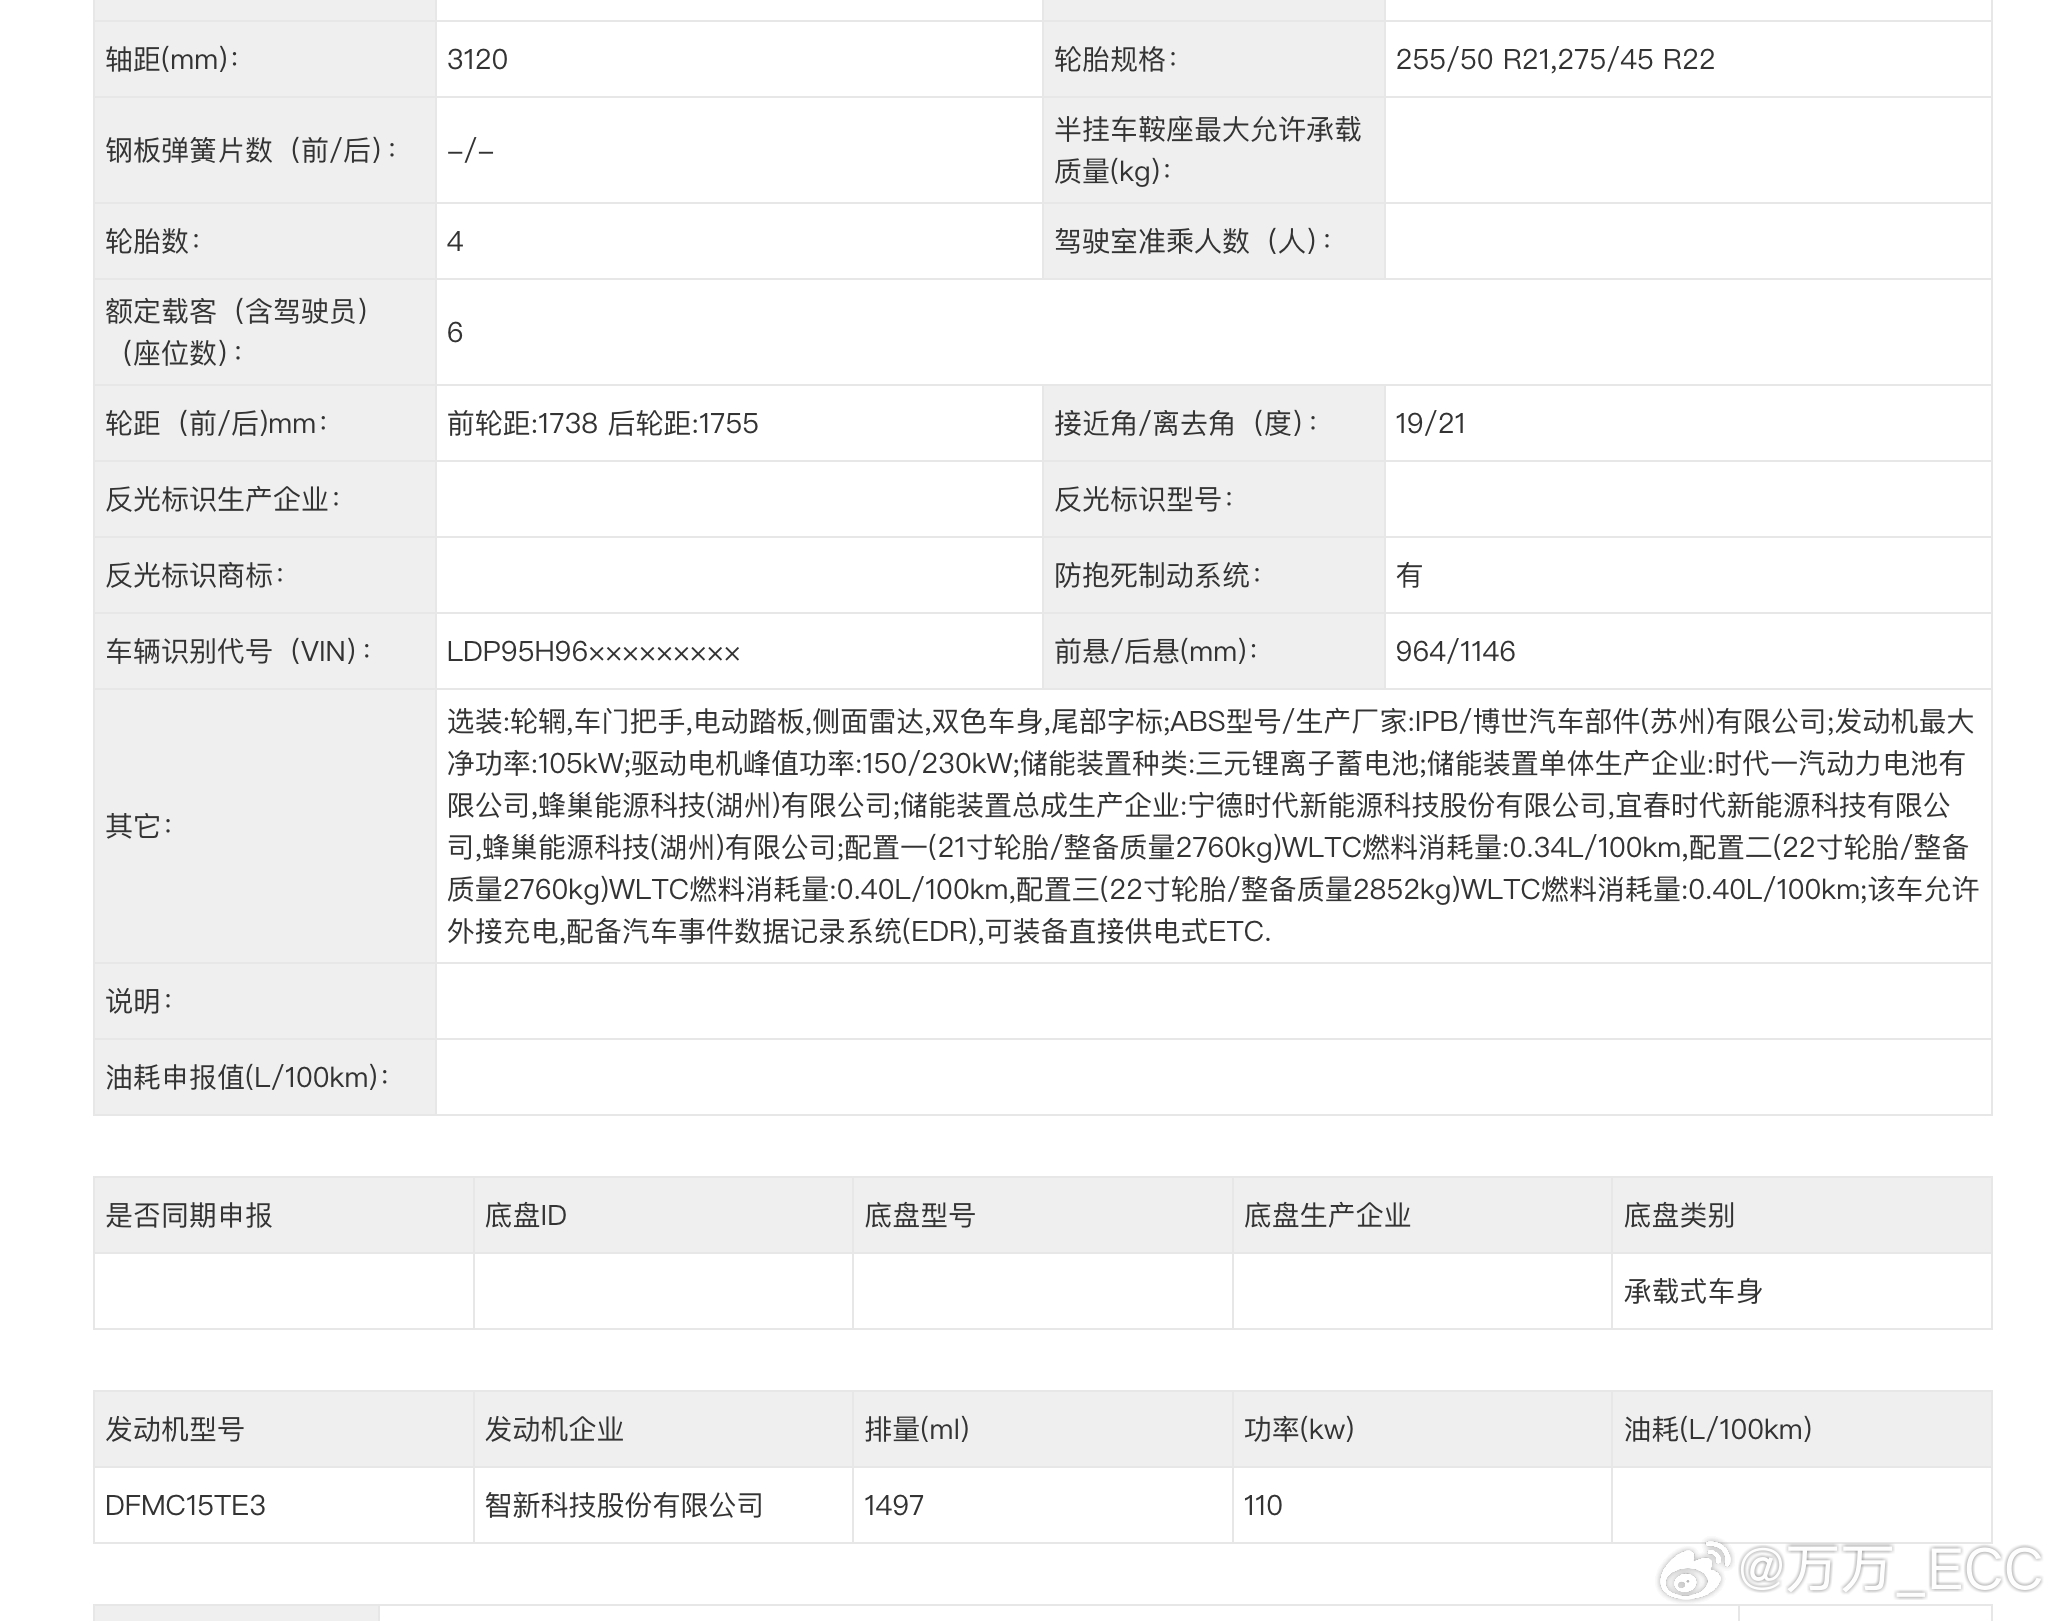Select the 轮胎规格 label
Screen dimensions: 2060x1622
pyautogui.click(x=1116, y=60)
